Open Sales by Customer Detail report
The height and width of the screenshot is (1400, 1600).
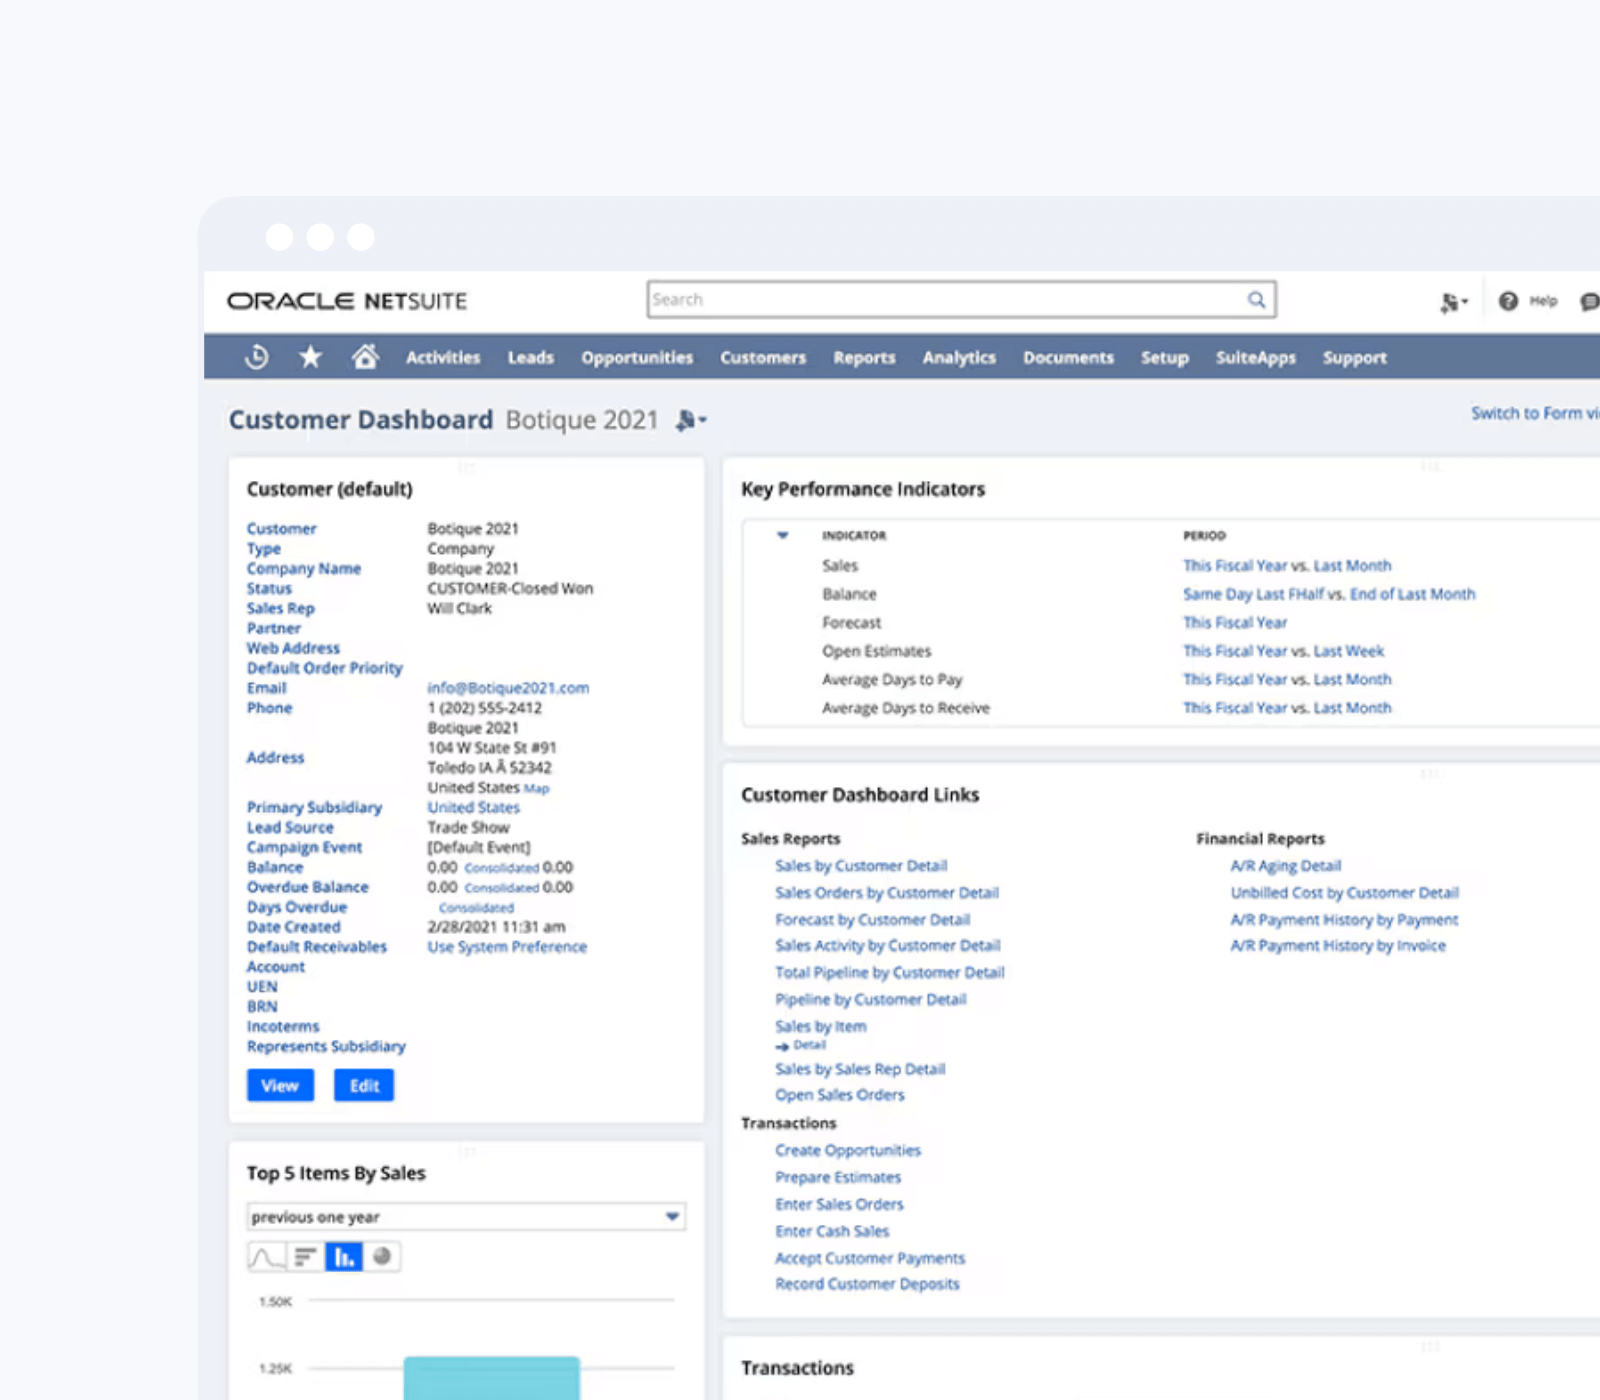[861, 866]
